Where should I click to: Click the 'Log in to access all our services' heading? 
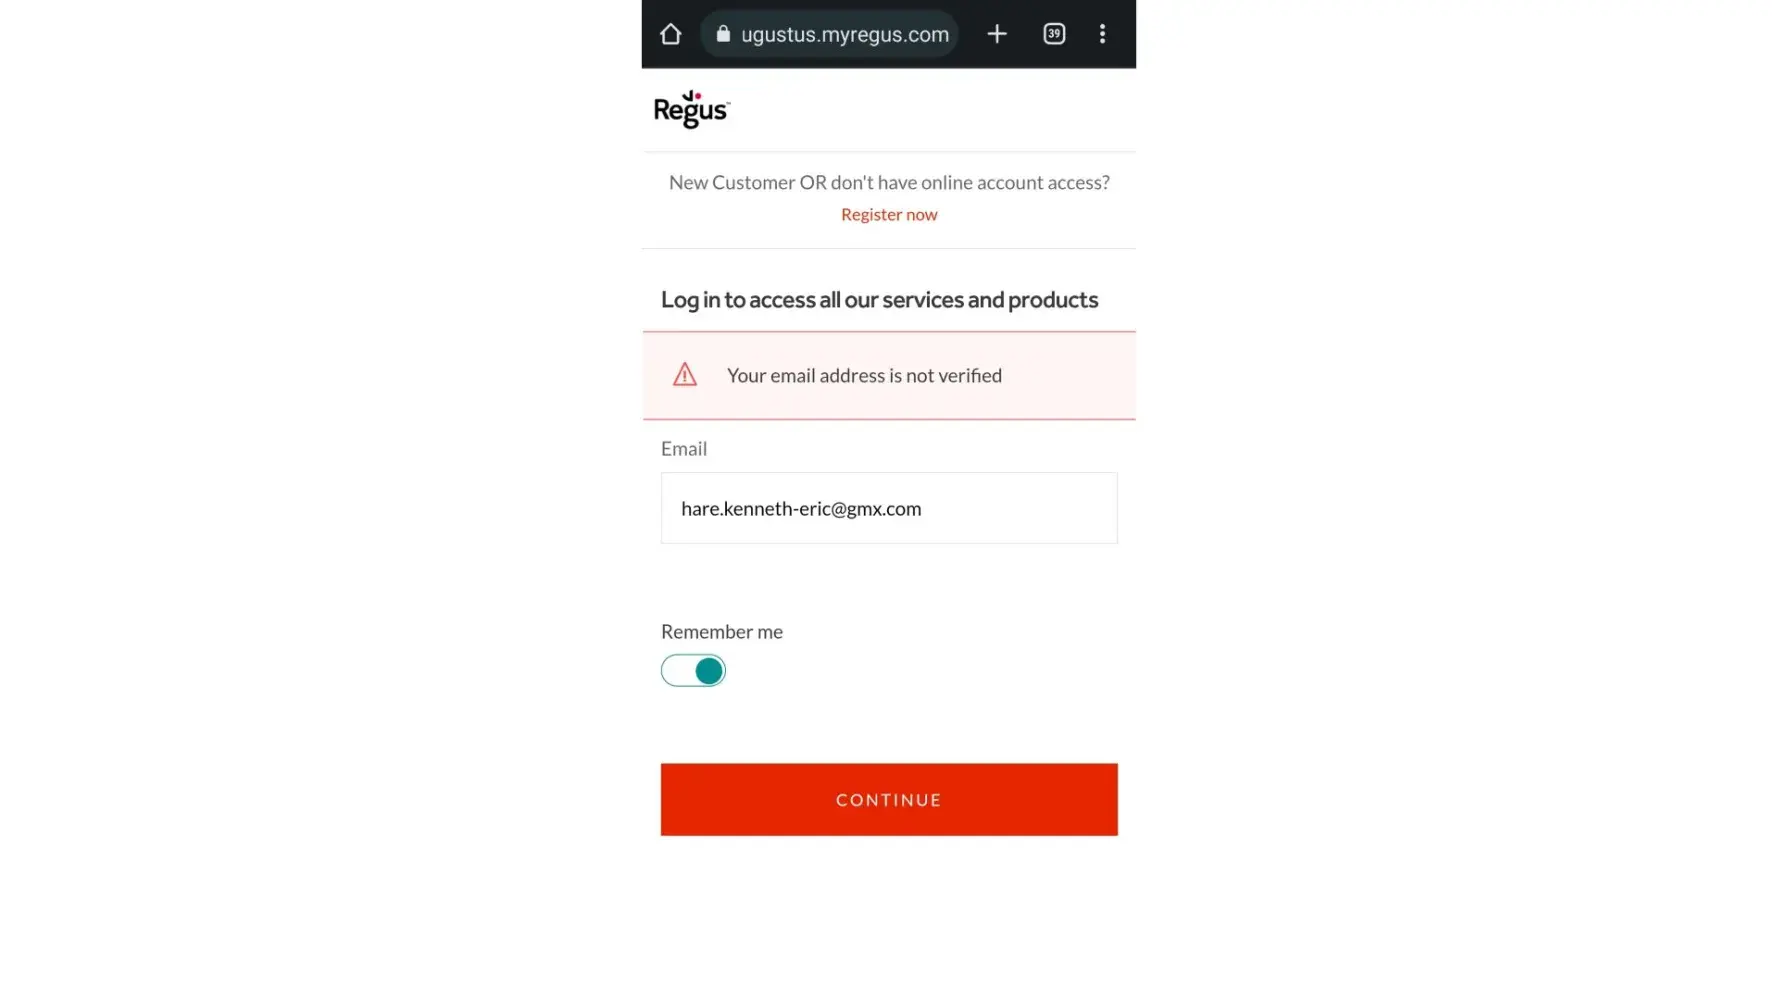[878, 300]
